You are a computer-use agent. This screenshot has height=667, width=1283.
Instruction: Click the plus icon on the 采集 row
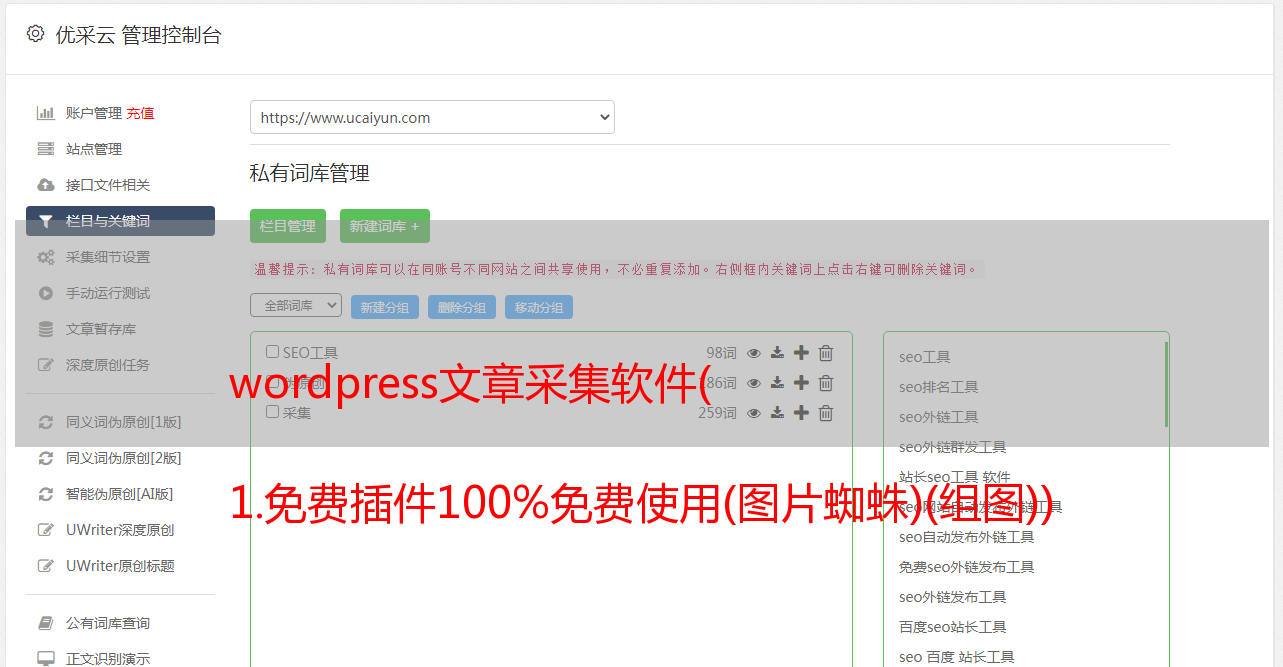click(801, 413)
